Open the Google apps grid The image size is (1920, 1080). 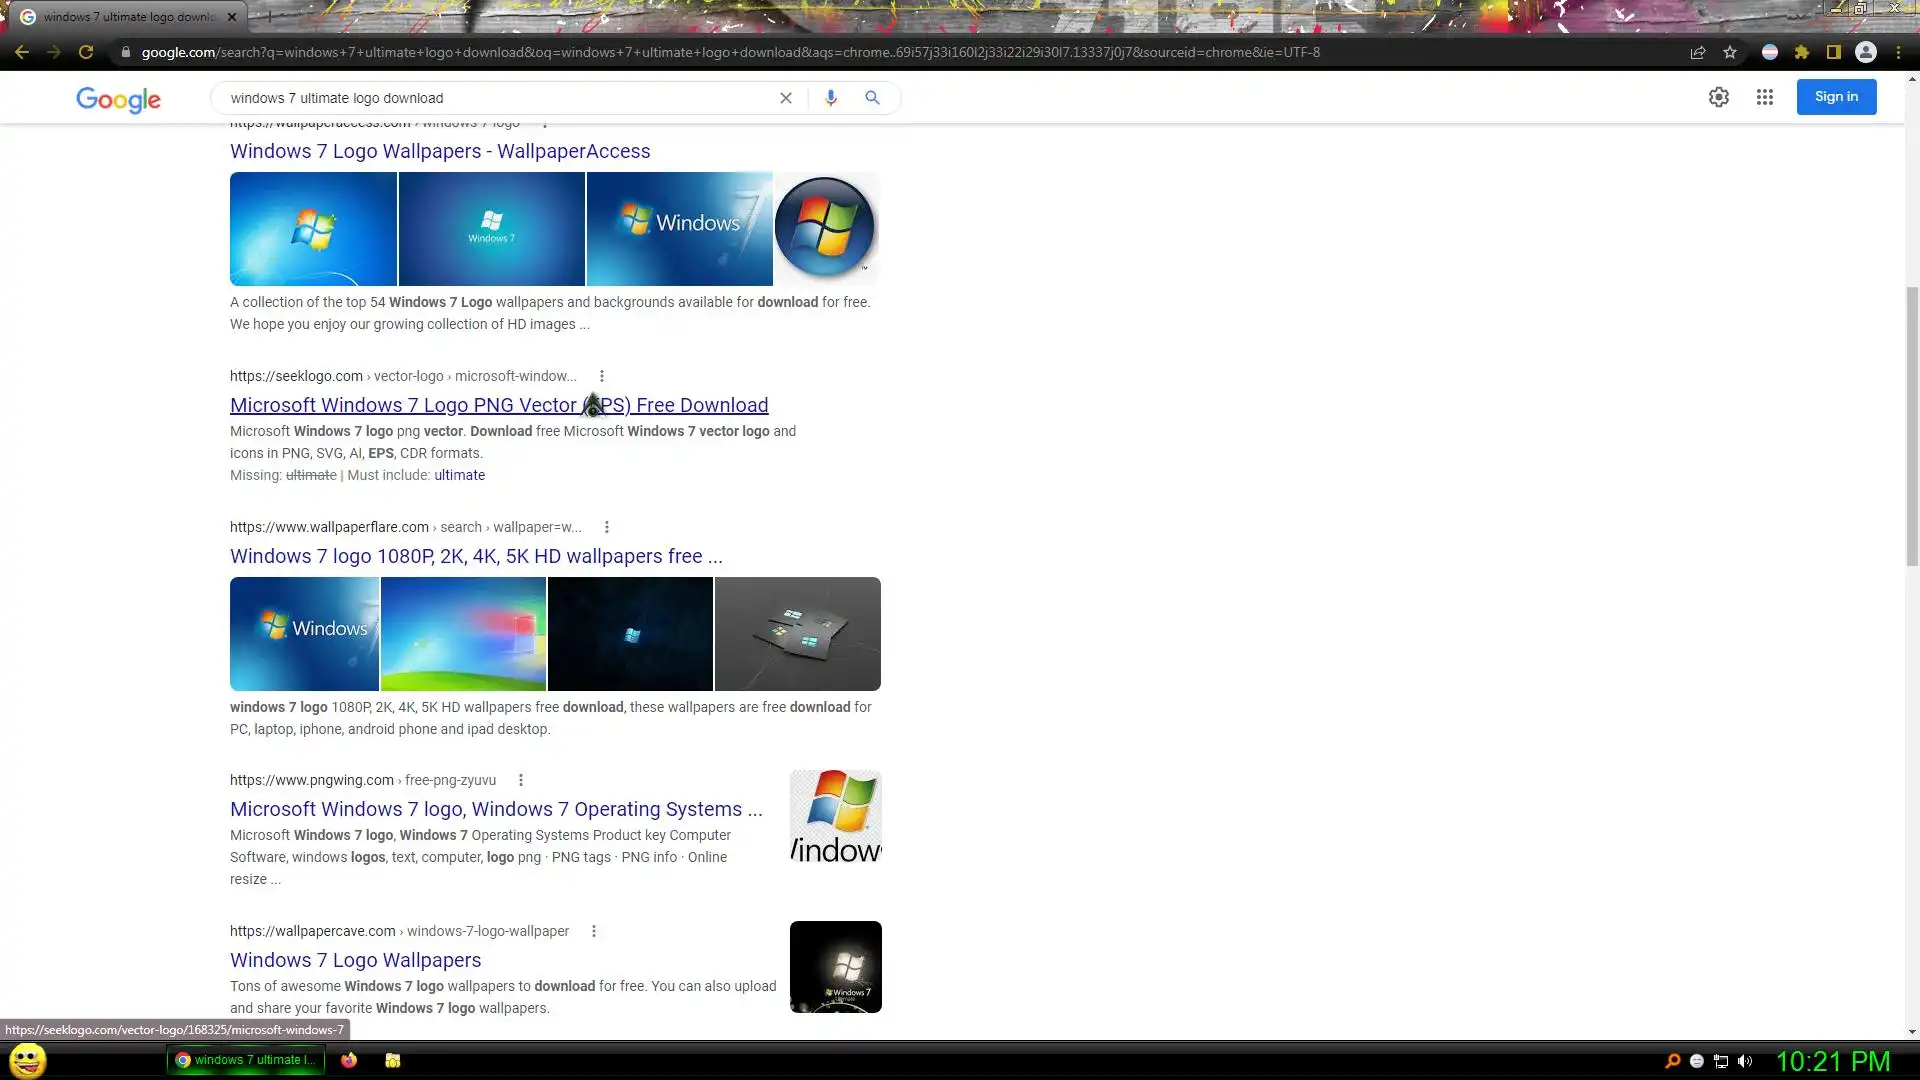point(1765,97)
